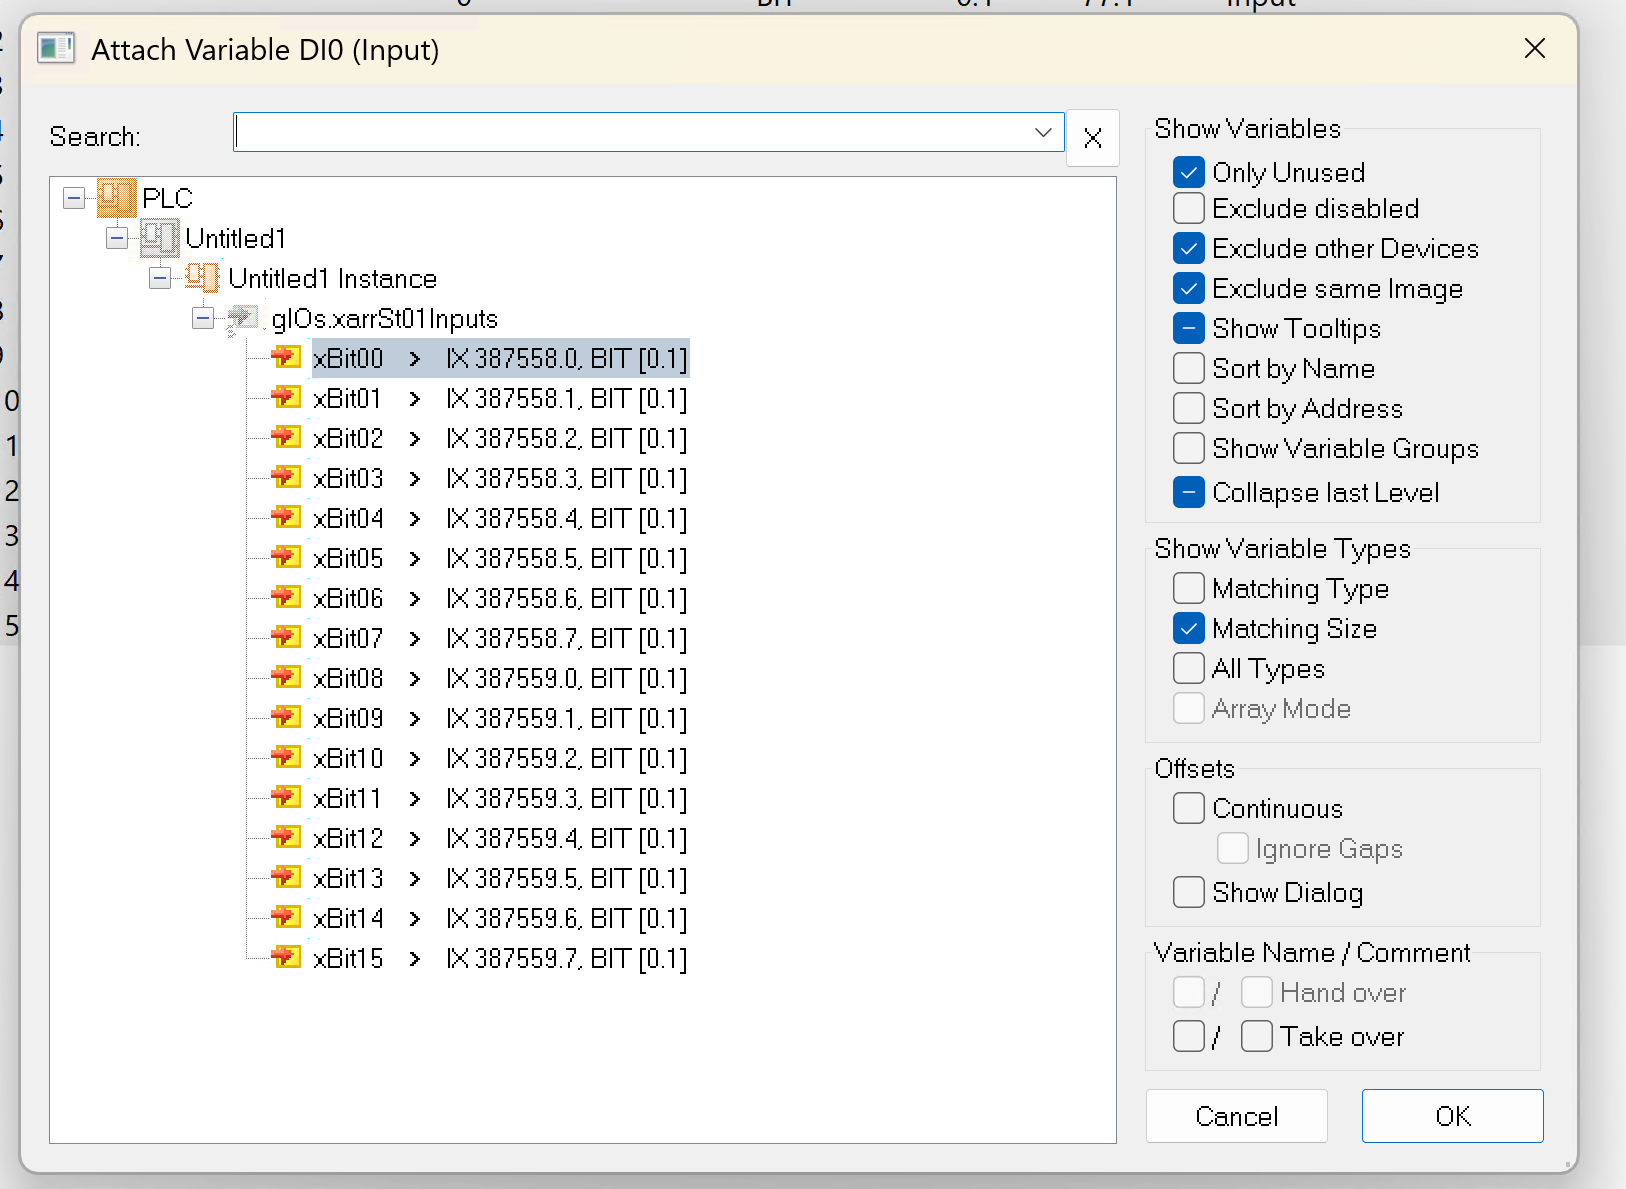This screenshot has width=1626, height=1189.
Task: Collapse the PLC tree node
Action: (74, 198)
